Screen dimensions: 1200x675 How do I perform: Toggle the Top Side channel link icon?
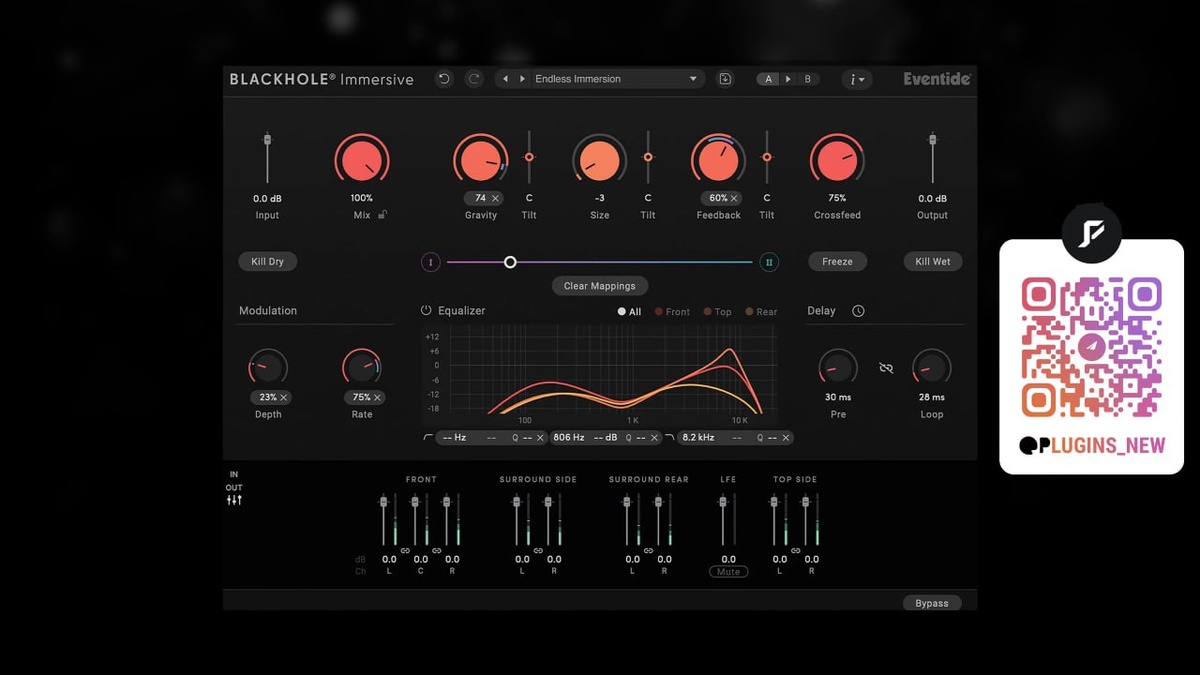click(796, 551)
